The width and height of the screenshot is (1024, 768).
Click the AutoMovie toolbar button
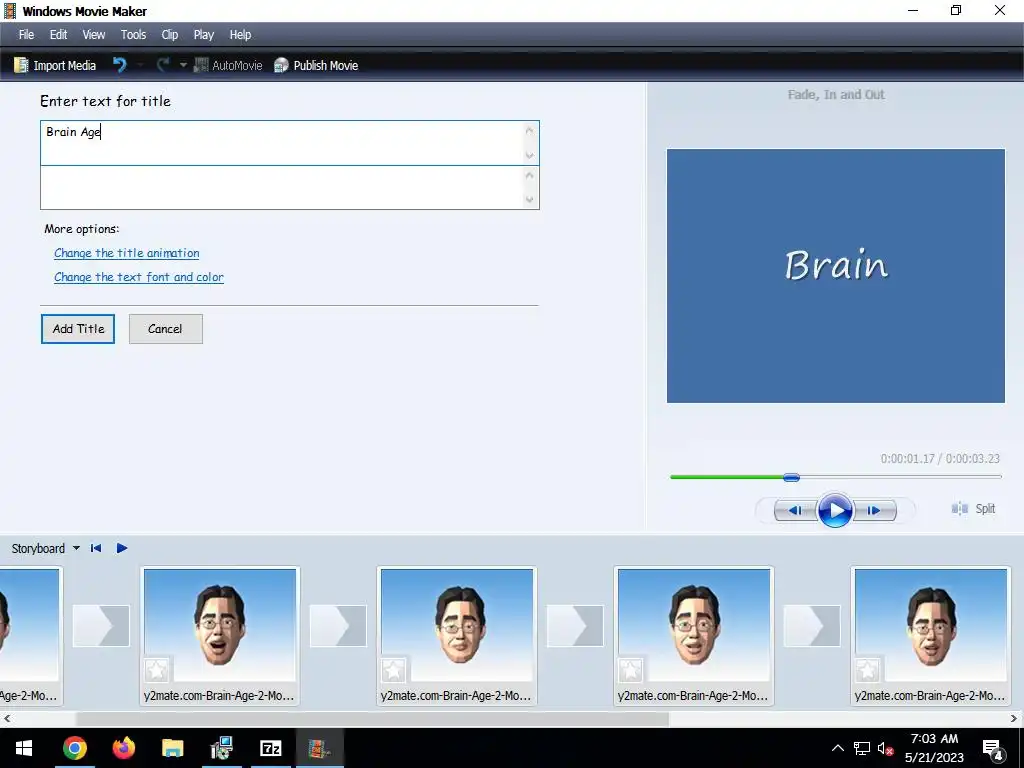coord(228,65)
